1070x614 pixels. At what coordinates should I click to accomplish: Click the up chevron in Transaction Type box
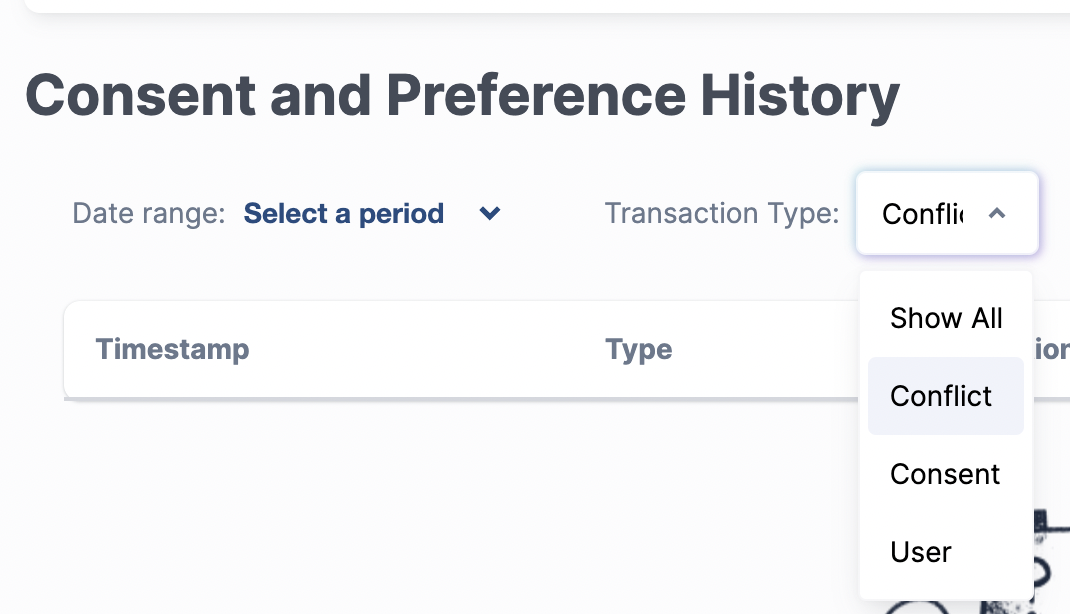tap(996, 213)
